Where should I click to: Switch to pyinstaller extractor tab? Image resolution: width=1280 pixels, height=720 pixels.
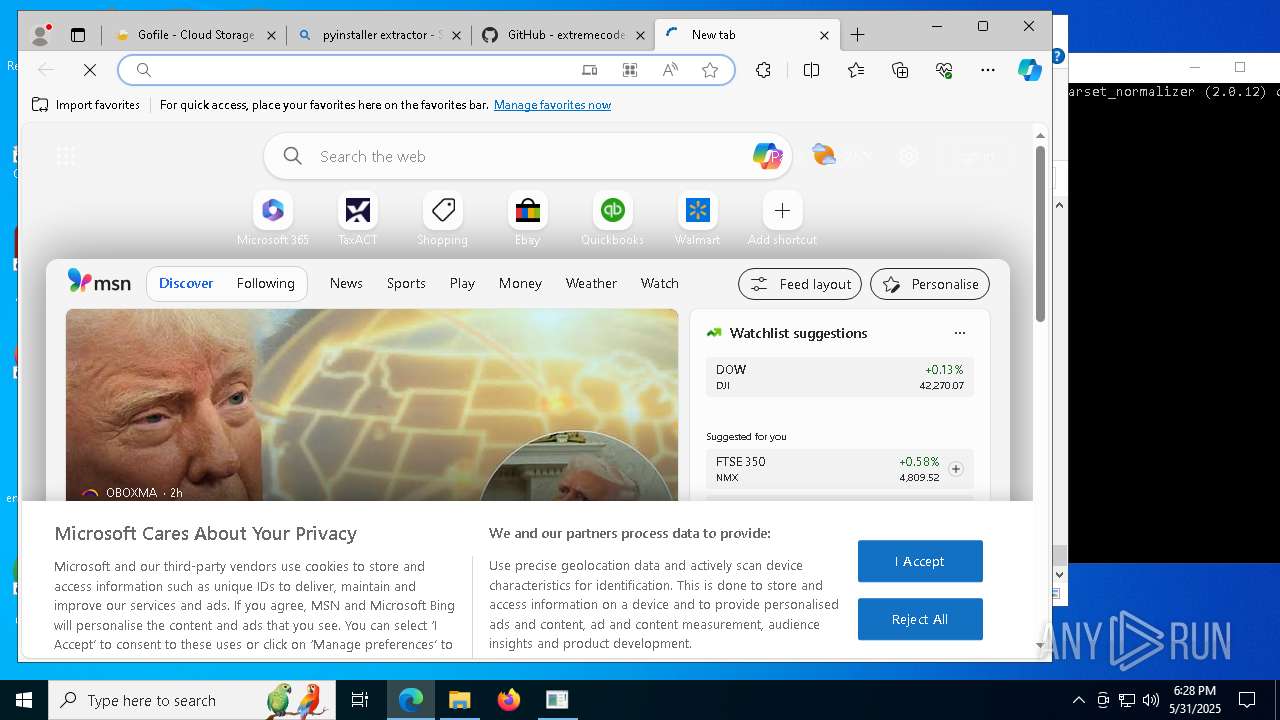(380, 35)
